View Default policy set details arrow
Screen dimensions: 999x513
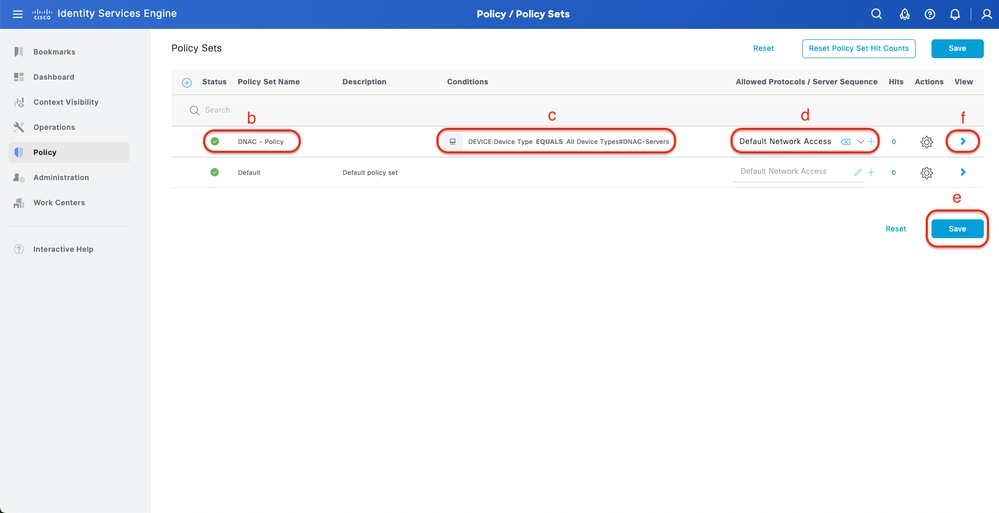click(x=963, y=172)
